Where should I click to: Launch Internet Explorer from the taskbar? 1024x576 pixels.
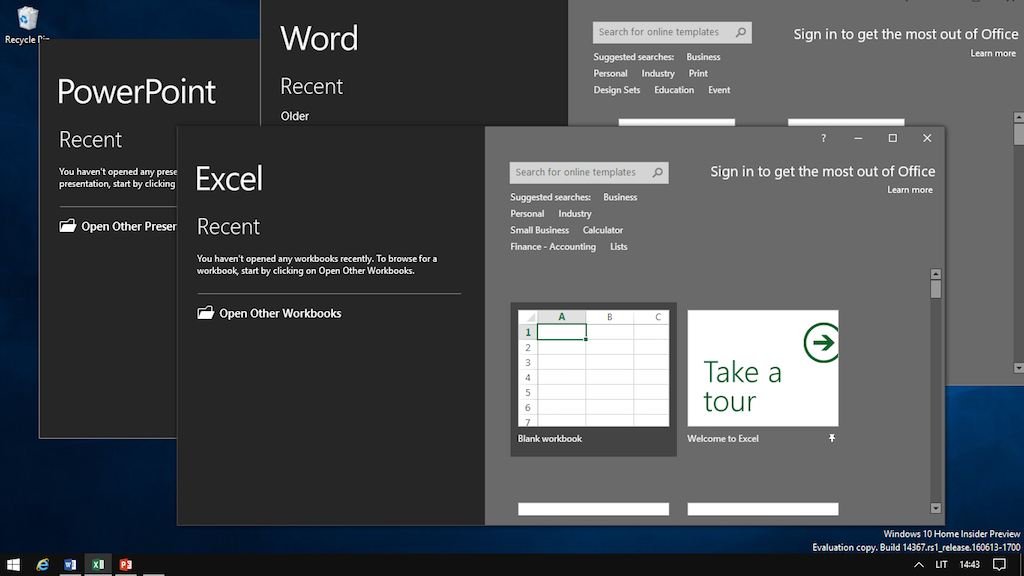point(42,565)
